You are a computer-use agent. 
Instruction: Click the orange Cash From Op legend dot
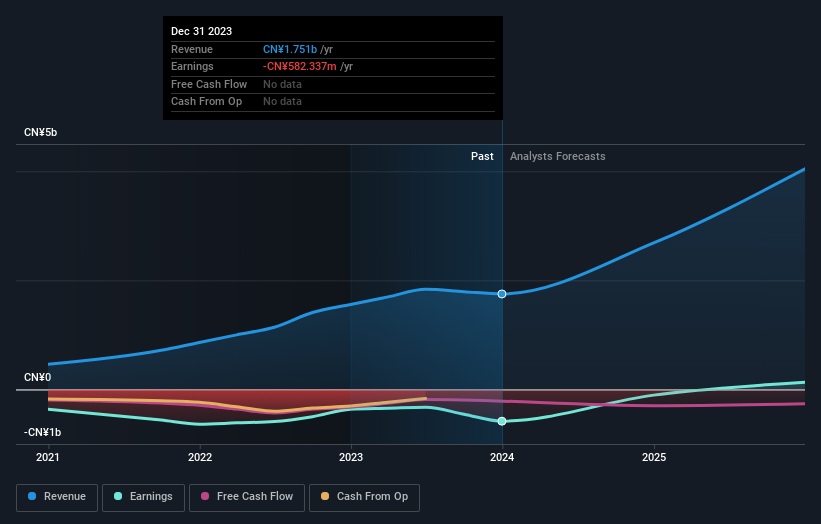pos(325,496)
